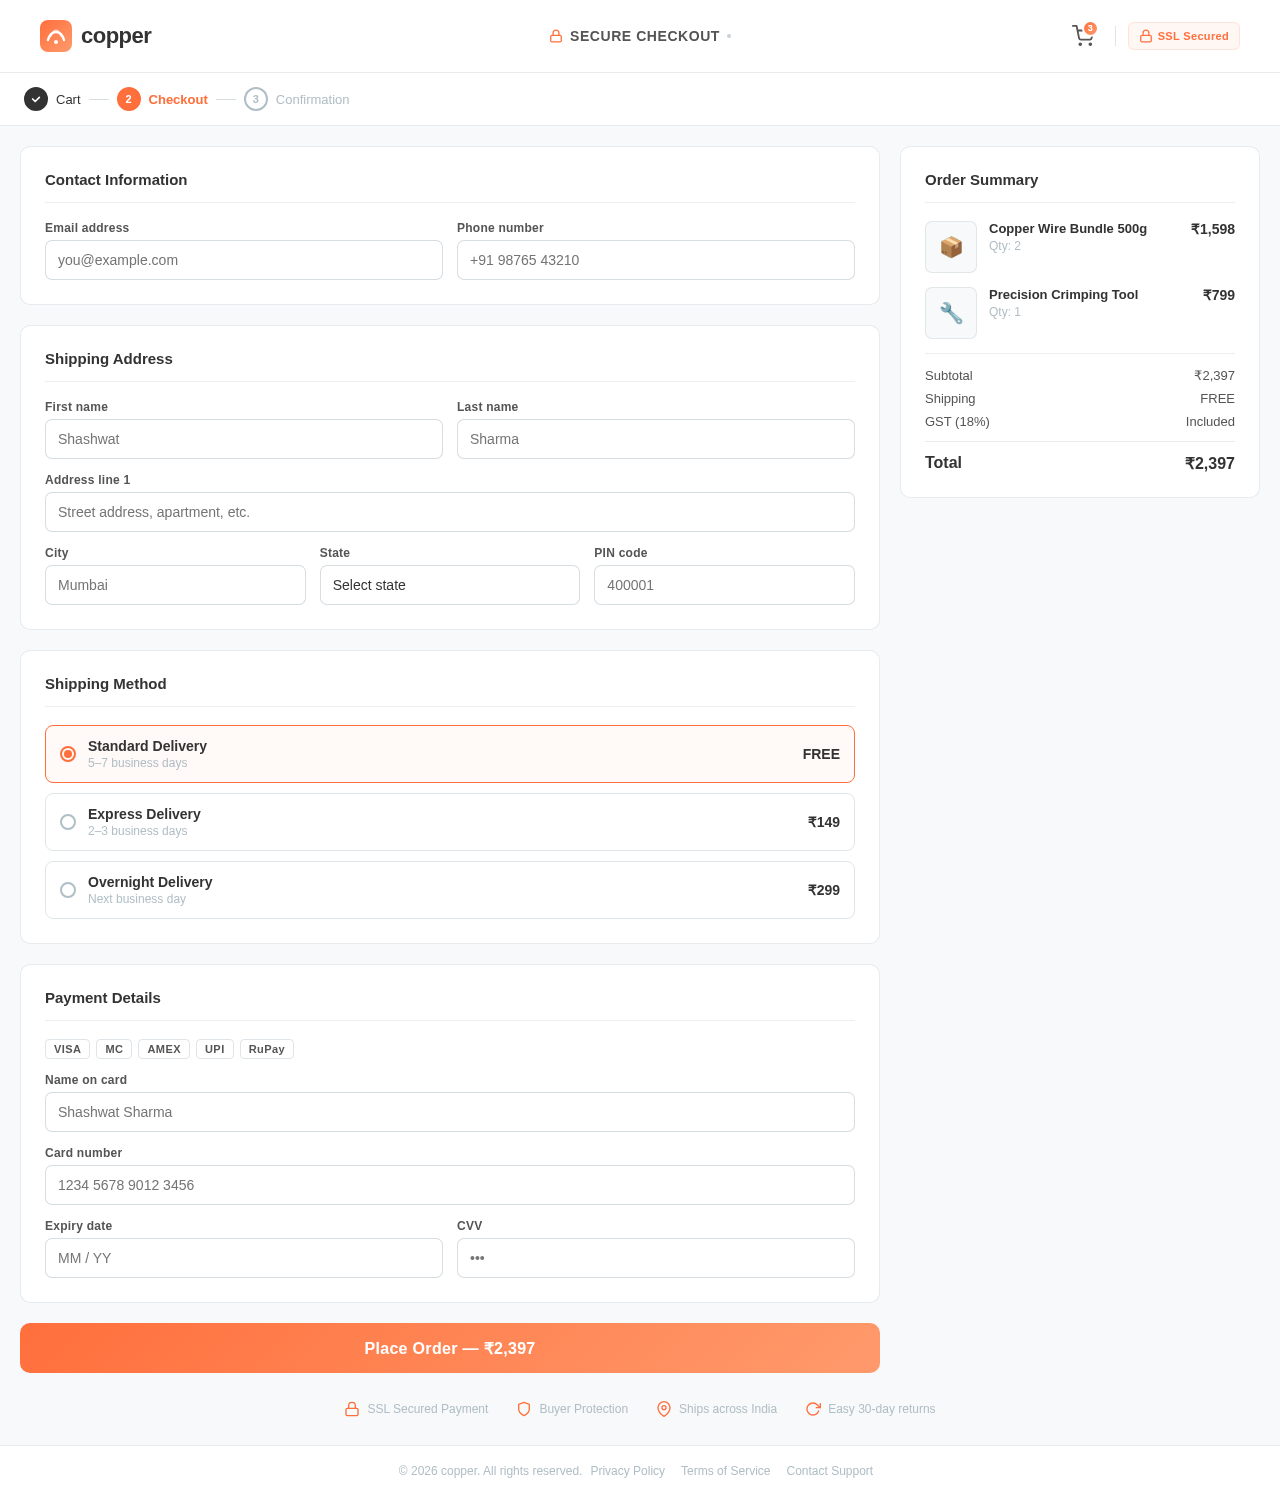This screenshot has height=1496, width=1280.
Task: Click Place Order — ₹2,397 button
Action: click(x=450, y=1348)
